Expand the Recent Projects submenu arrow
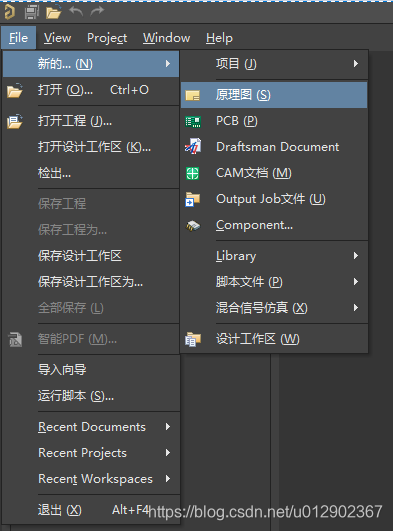Viewport: 393px width, 531px height. (168, 453)
